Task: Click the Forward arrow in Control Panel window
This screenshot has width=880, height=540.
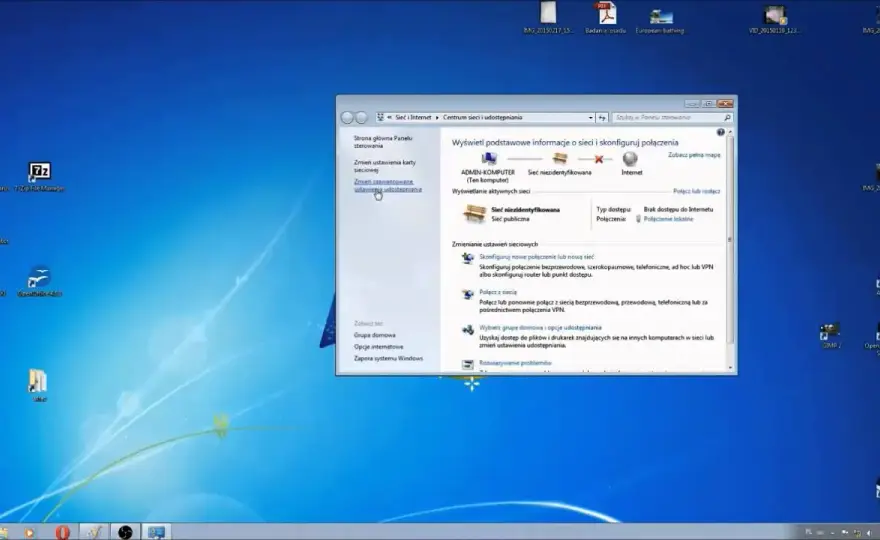Action: (361, 117)
